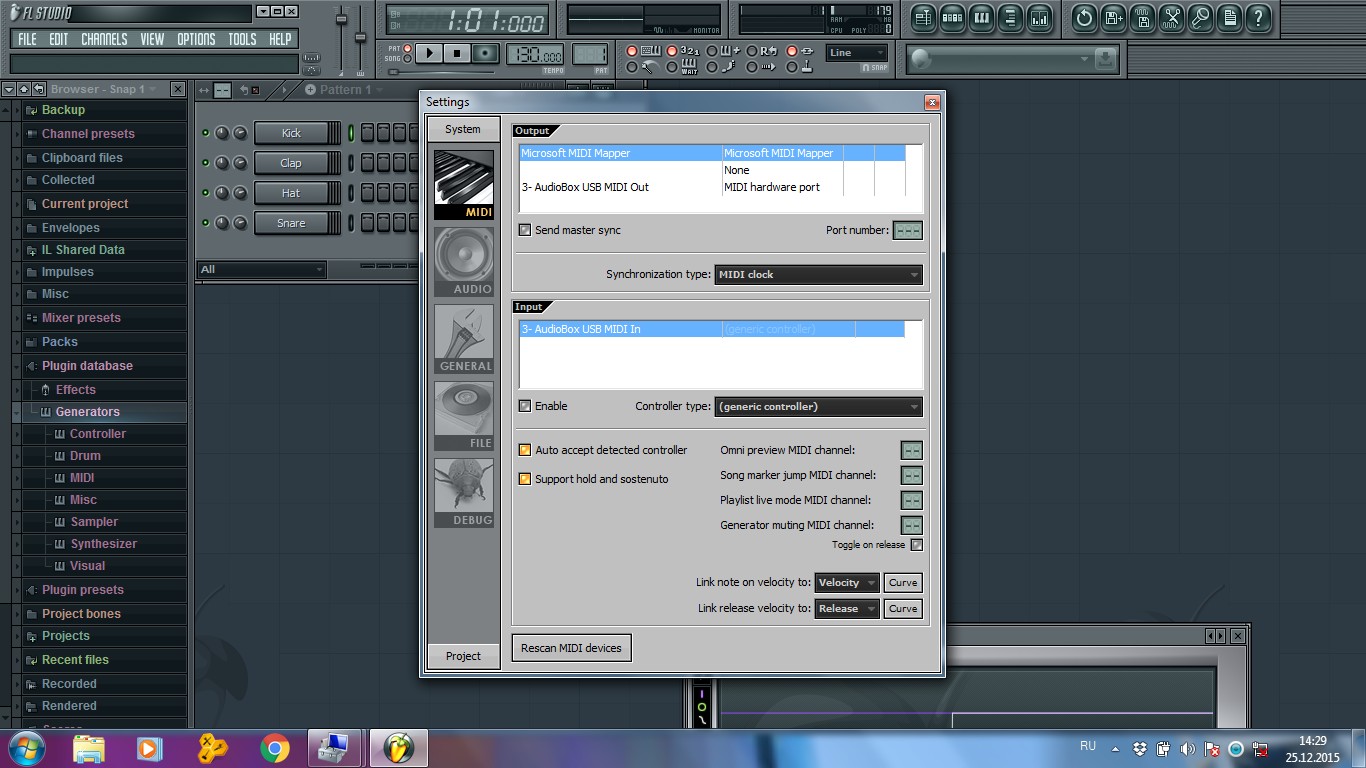Open the FILE menu

click(x=27, y=39)
